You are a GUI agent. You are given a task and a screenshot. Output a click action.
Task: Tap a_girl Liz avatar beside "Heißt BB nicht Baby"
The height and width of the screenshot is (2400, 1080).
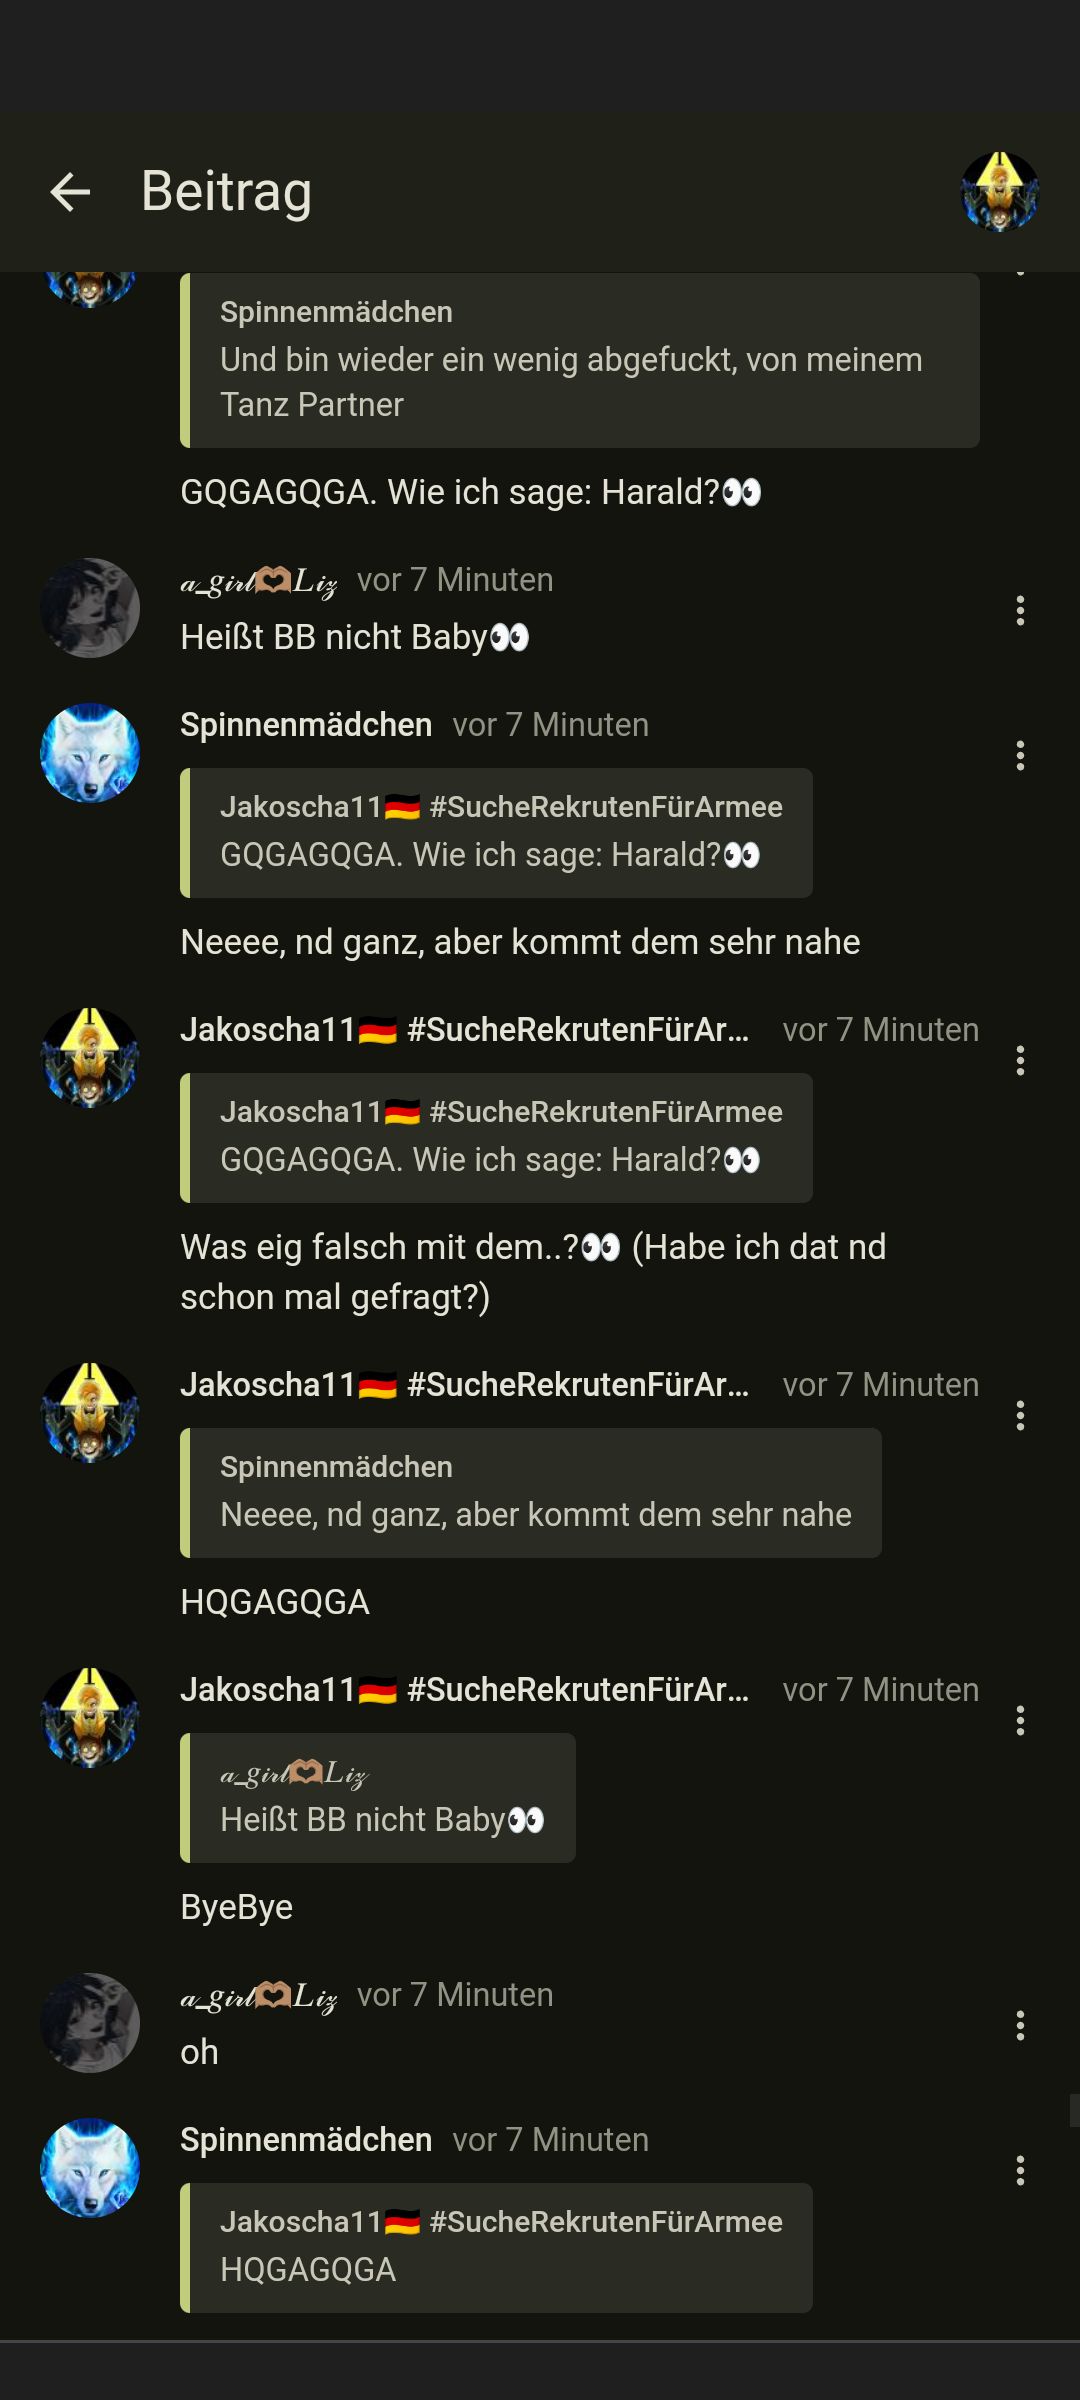[90, 608]
